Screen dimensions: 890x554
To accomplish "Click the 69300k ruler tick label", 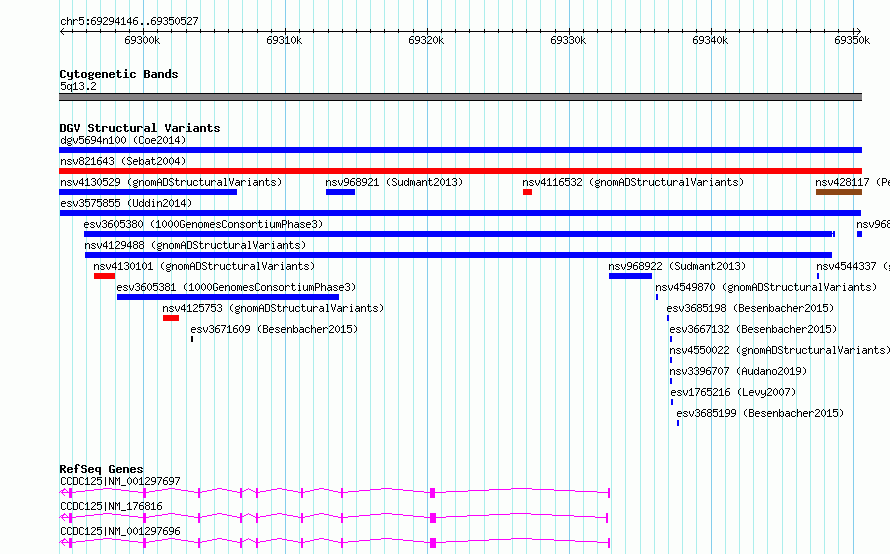I will pos(142,40).
